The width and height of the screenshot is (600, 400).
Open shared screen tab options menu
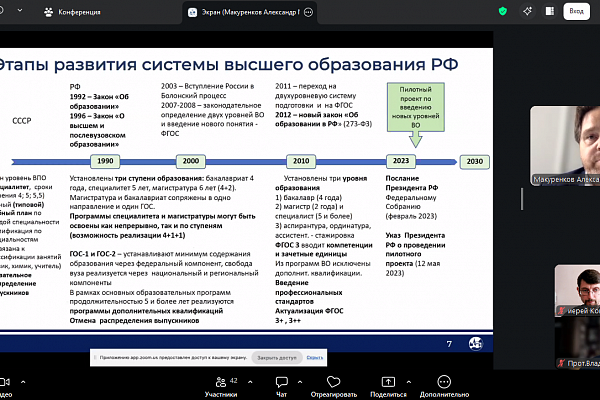pos(308,12)
